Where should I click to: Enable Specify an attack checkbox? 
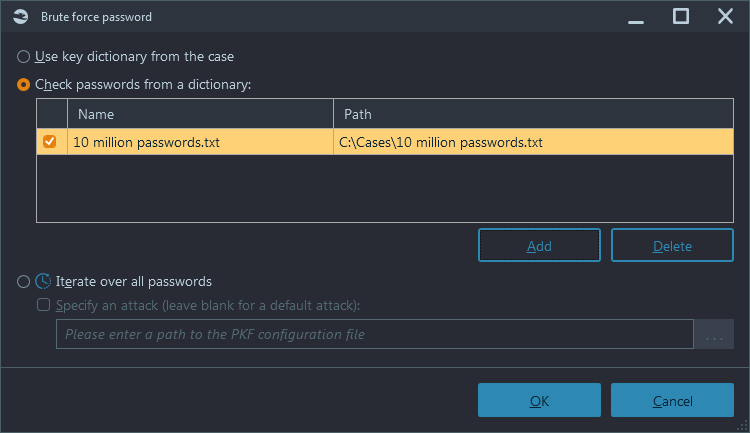[x=44, y=305]
